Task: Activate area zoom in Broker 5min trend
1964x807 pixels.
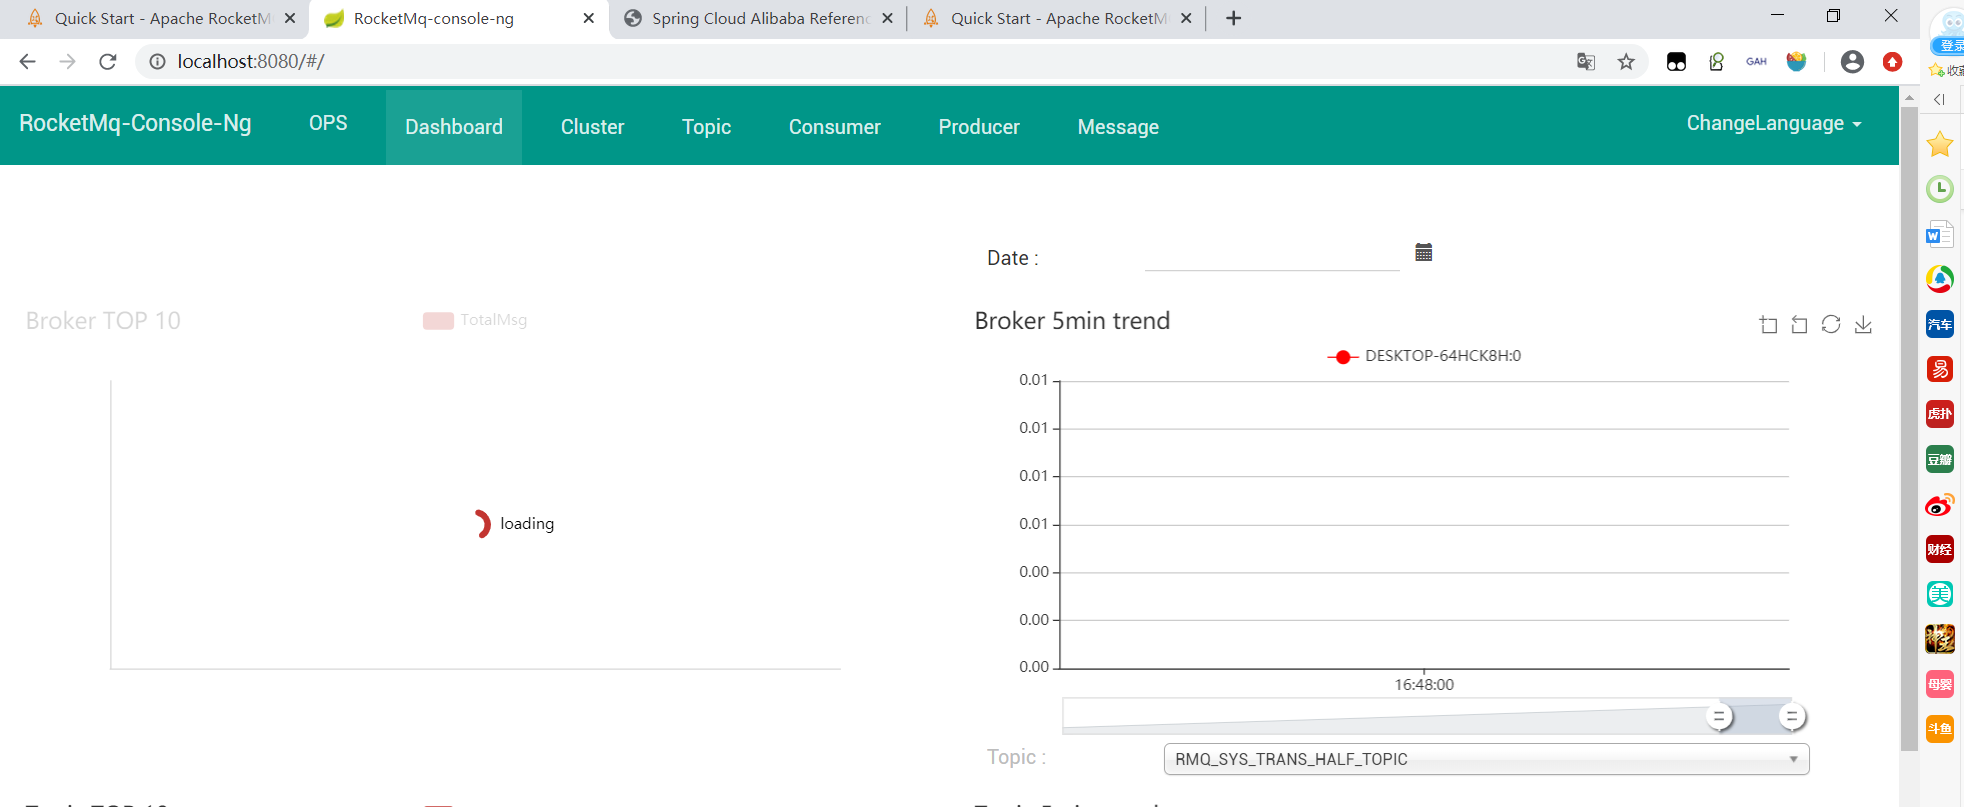Action: coord(1768,324)
